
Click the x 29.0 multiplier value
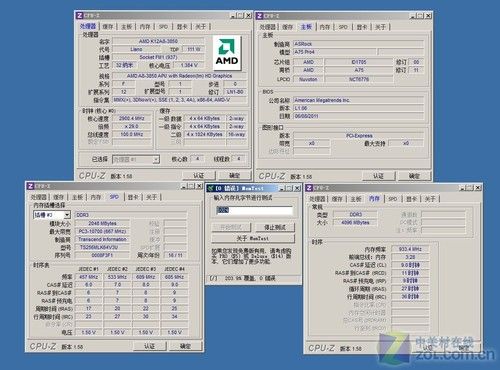(x=132, y=126)
